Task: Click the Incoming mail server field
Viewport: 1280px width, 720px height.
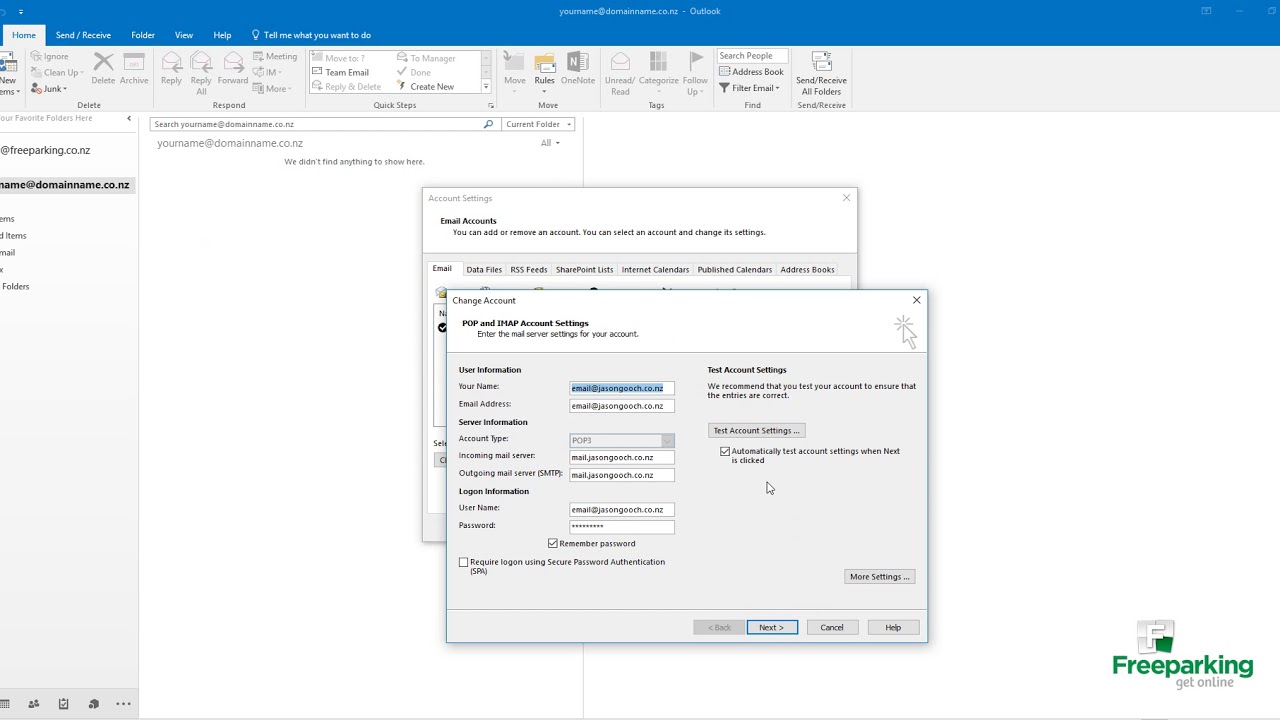Action: click(622, 457)
